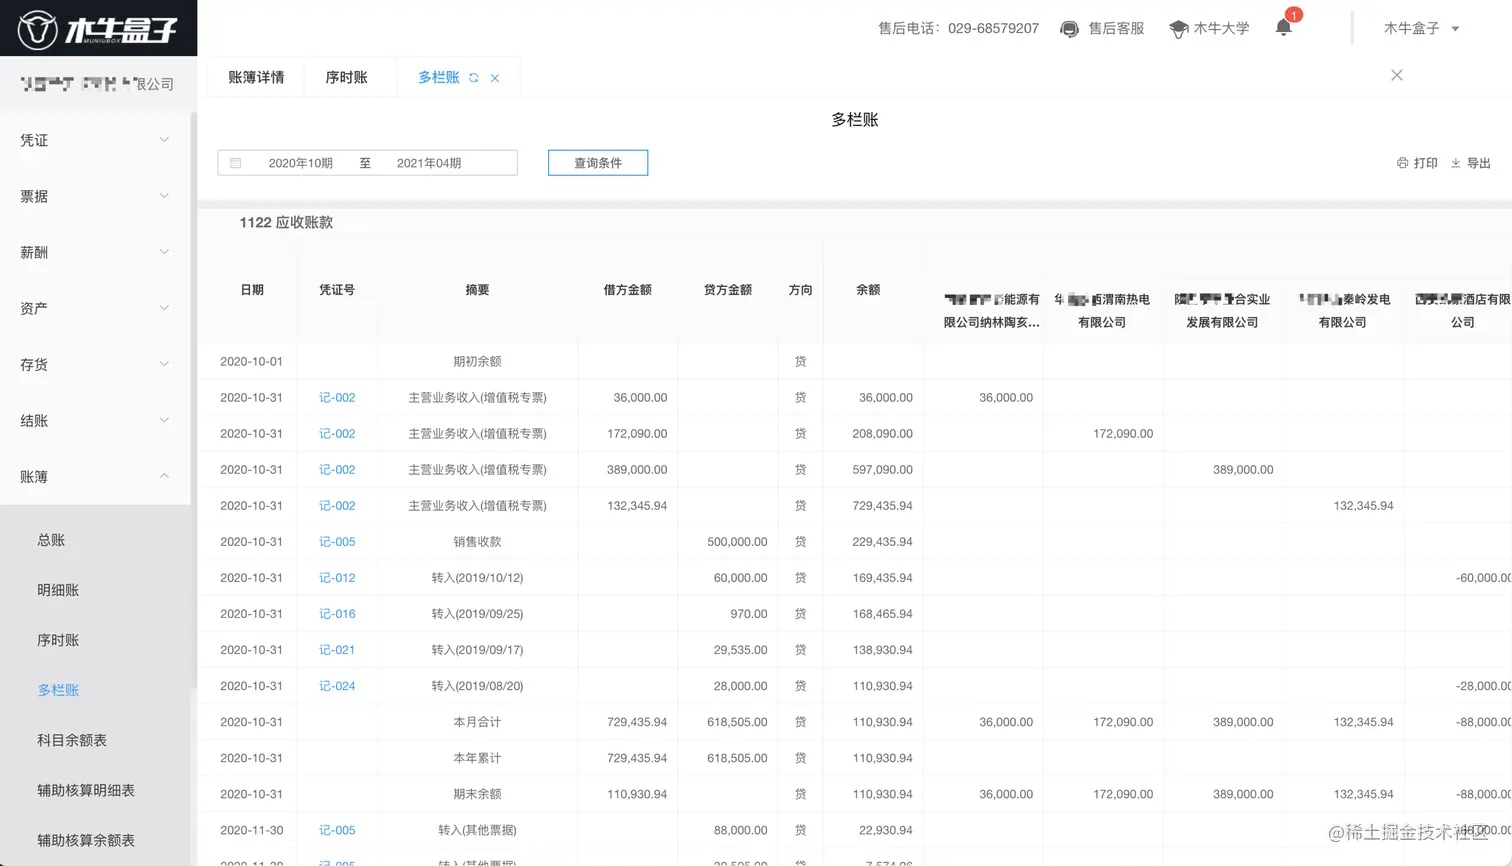1512x866 pixels.
Task: Click after-sales phone 029-68579207
Action: 993,29
